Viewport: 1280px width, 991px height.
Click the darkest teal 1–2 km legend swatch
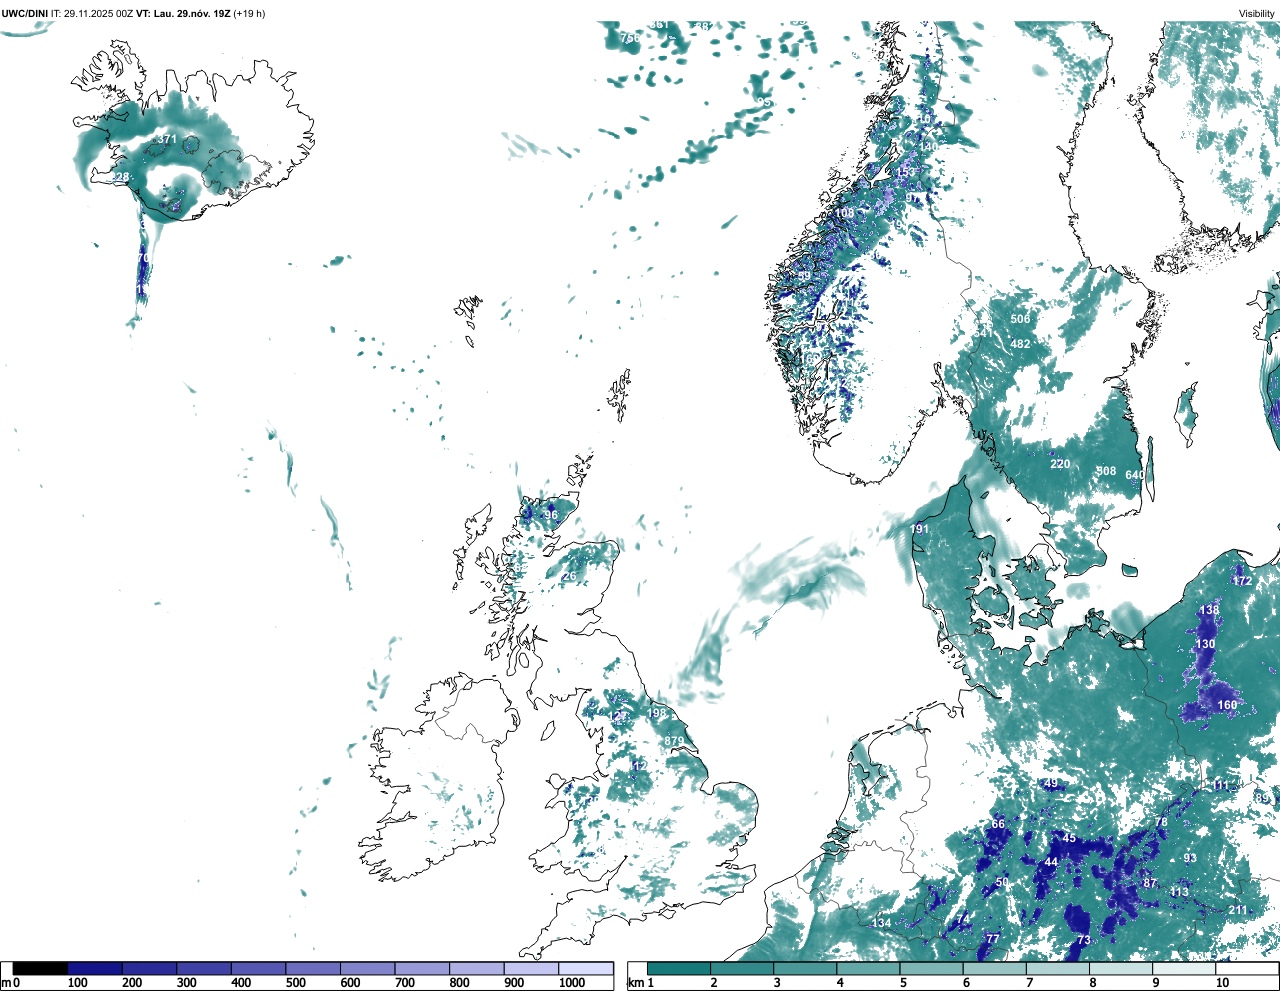679,969
